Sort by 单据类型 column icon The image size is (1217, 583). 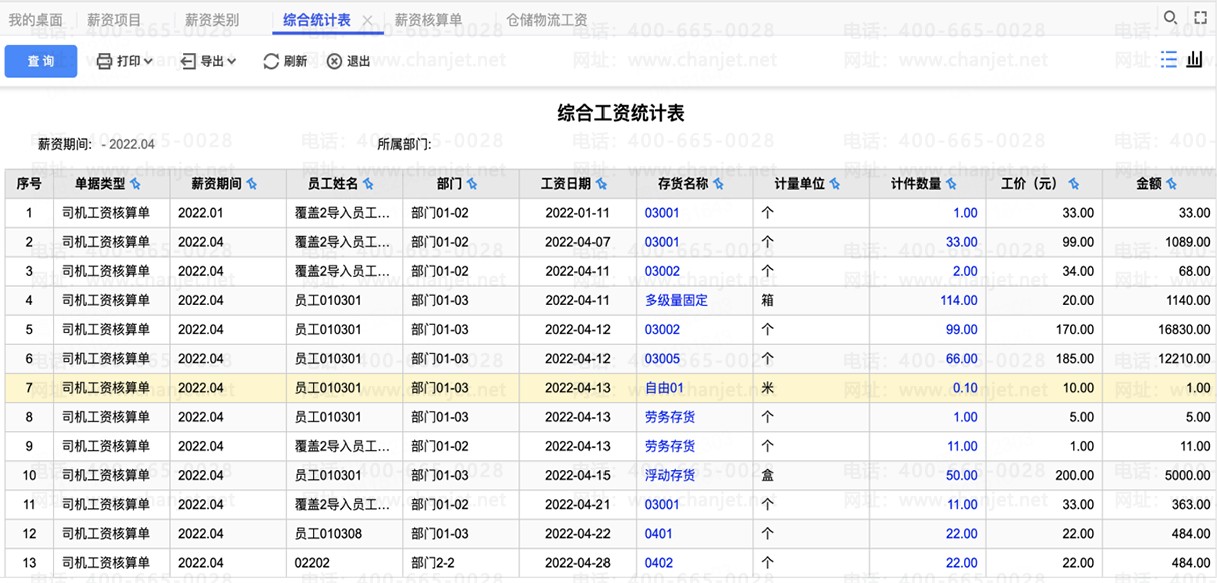136,185
